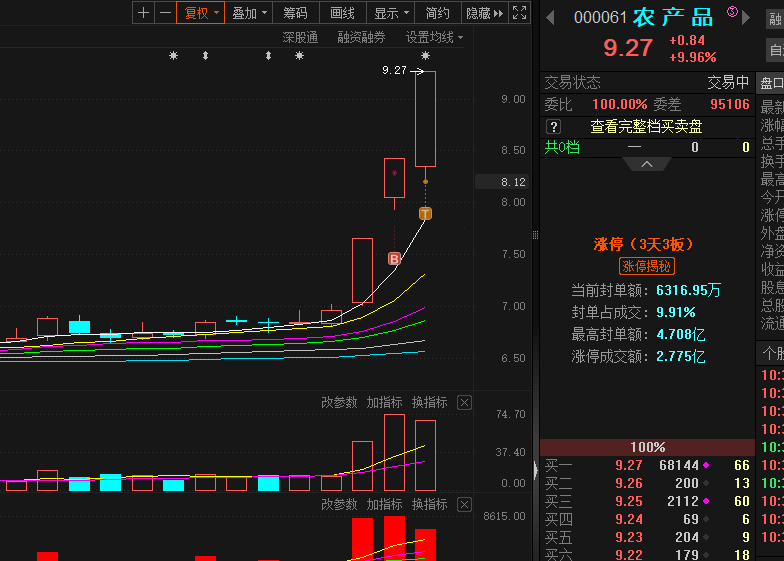Click the 买三 price 9.25
Viewport: 784px width, 561px height.
(x=628, y=502)
